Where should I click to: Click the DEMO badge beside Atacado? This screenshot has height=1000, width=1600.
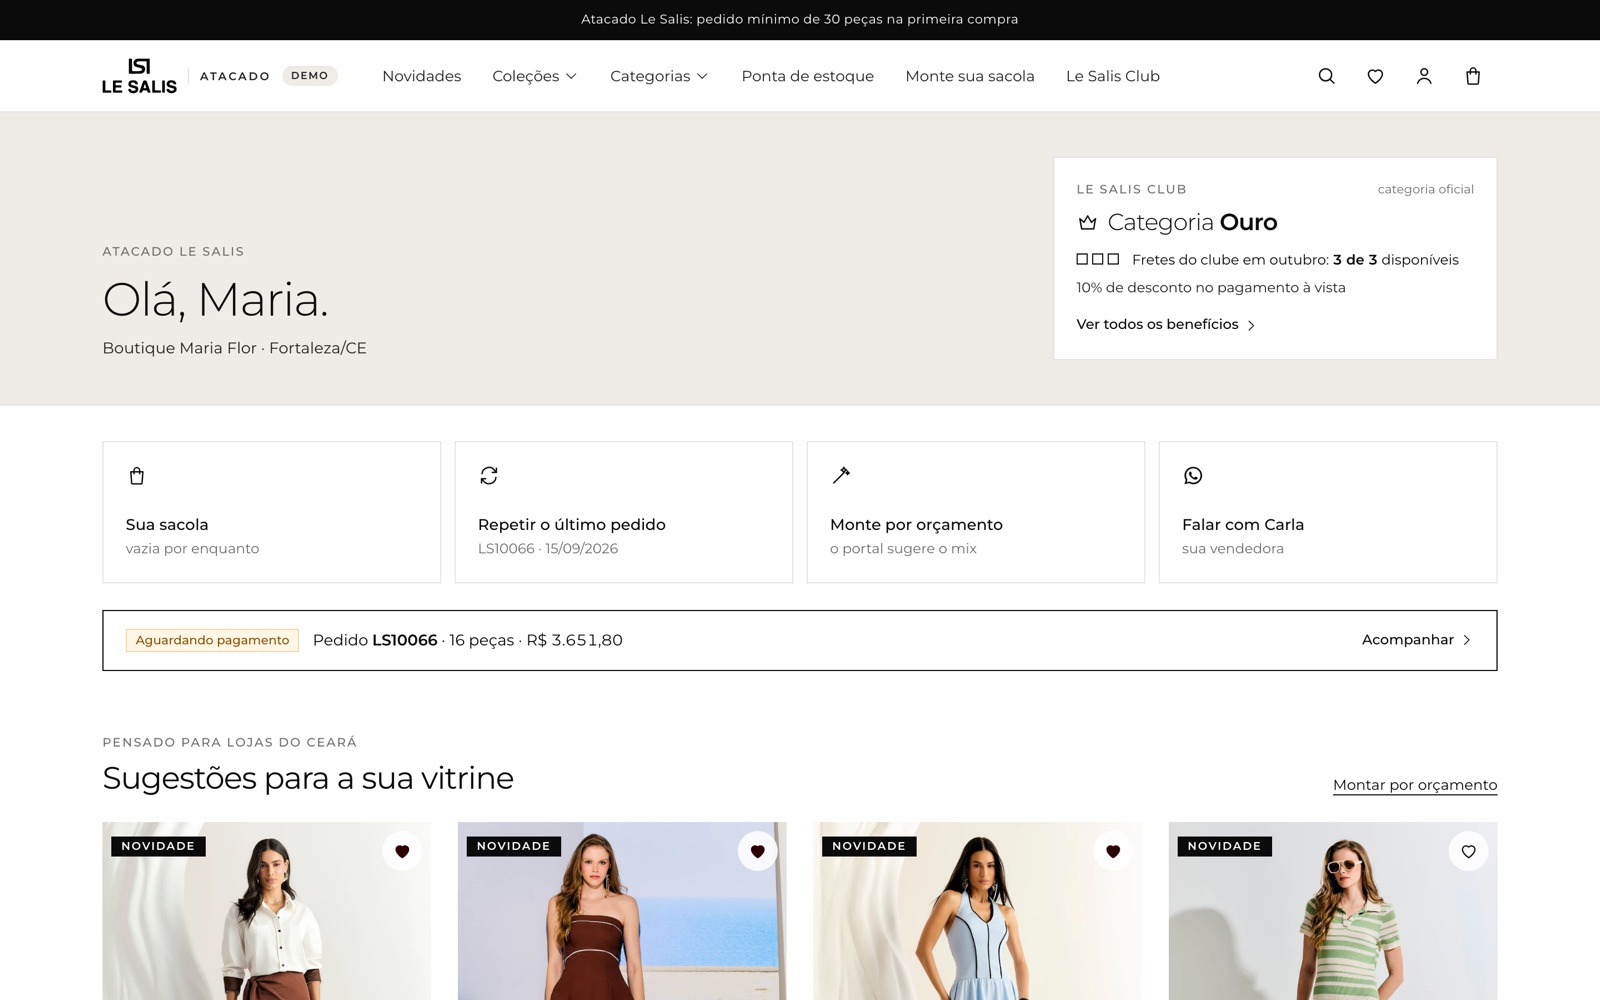[309, 76]
